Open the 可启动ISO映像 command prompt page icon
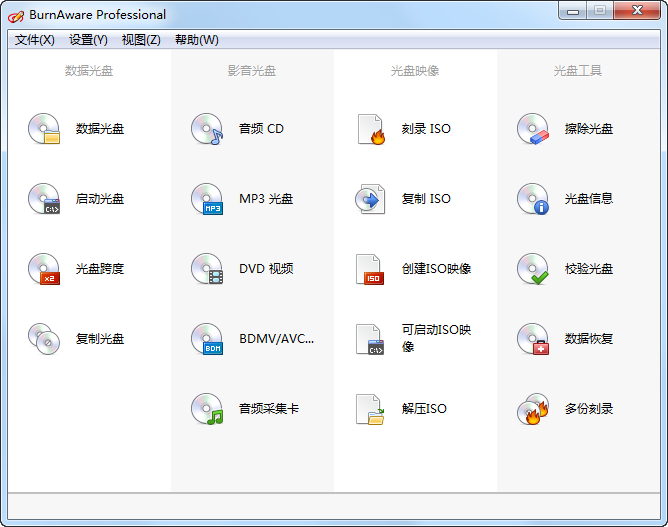Image resolution: width=668 pixels, height=527 pixels. click(370, 339)
